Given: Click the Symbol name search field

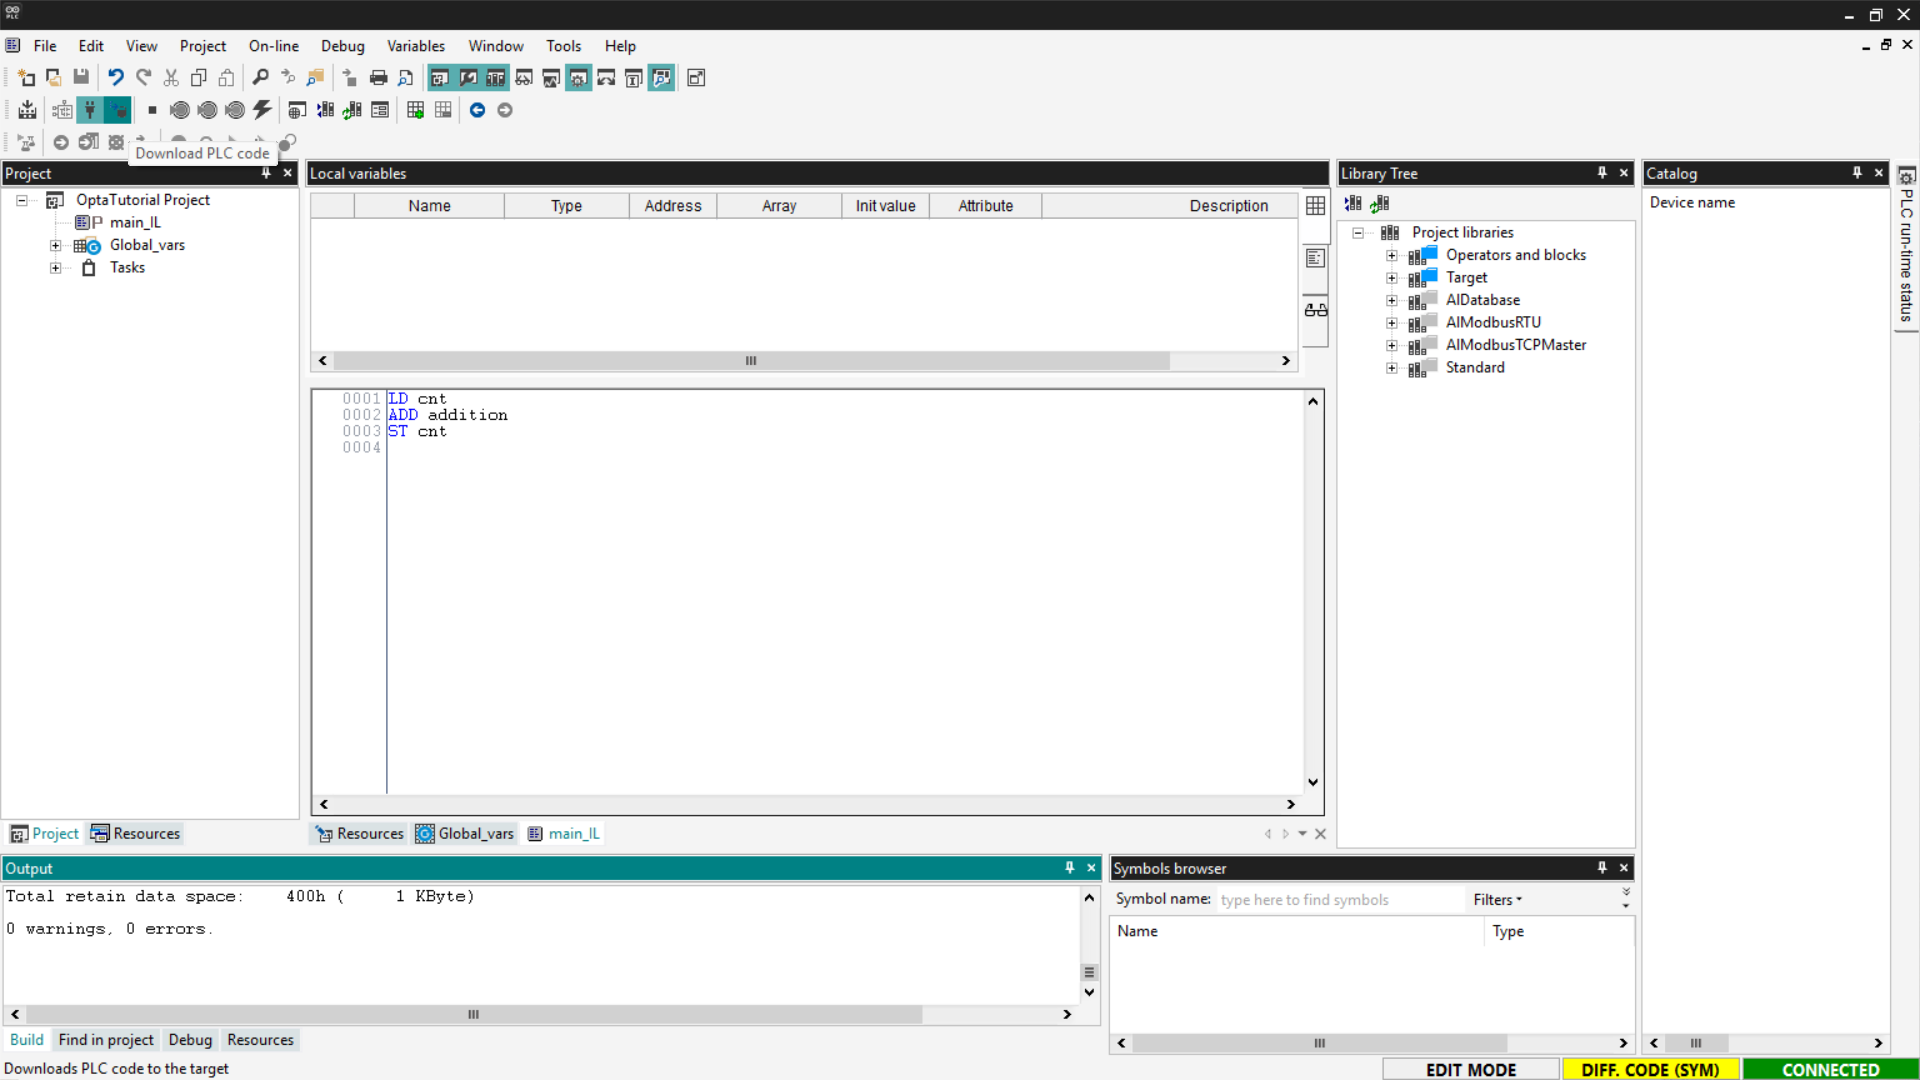Looking at the screenshot, I should [x=1338, y=900].
